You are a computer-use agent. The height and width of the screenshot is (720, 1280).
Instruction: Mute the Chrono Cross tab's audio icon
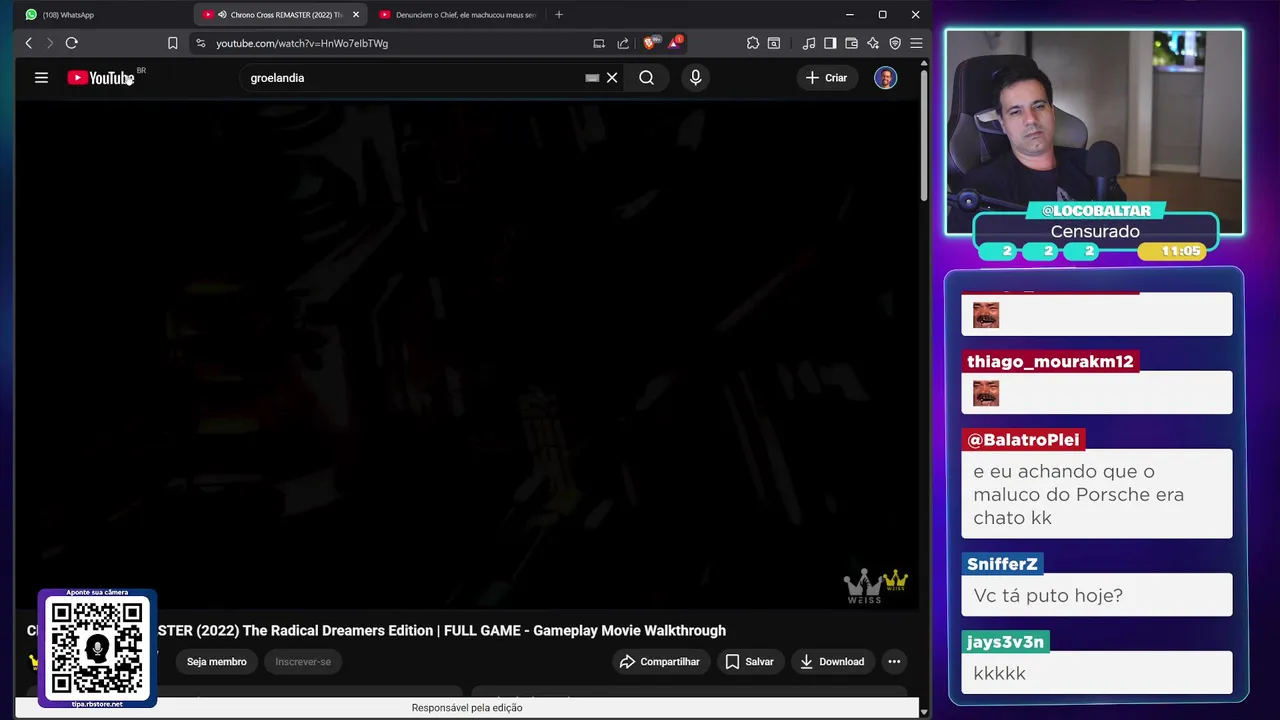pos(222,15)
